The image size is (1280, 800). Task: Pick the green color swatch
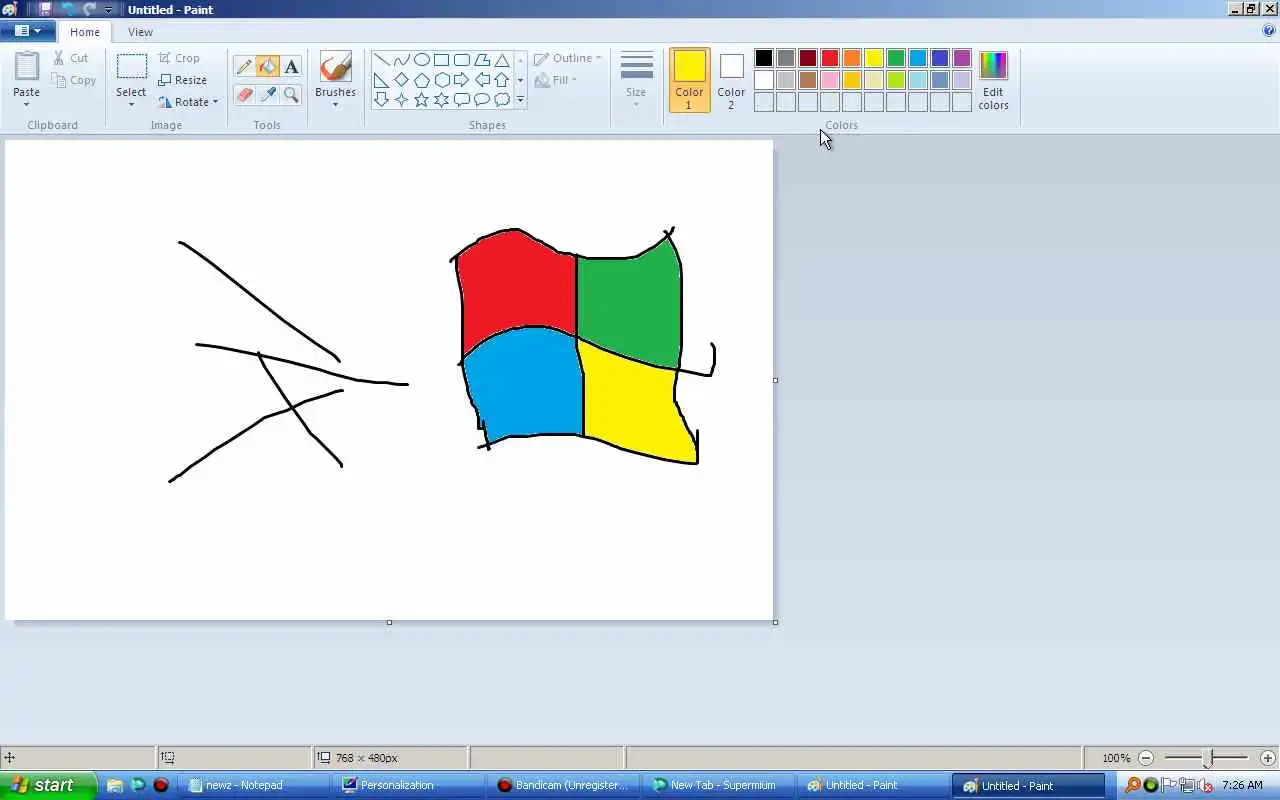(896, 58)
